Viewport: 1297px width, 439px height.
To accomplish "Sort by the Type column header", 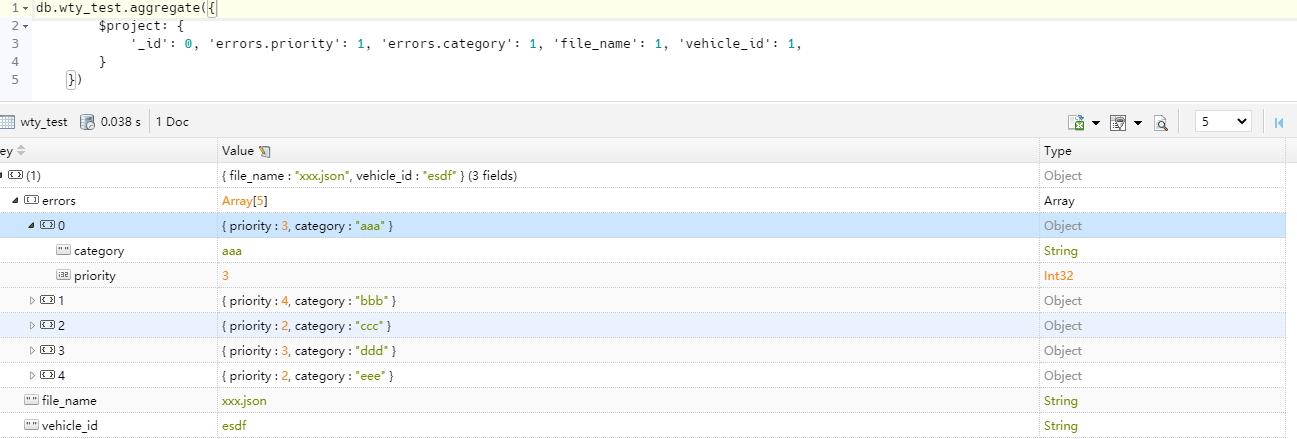I will click(x=1057, y=151).
